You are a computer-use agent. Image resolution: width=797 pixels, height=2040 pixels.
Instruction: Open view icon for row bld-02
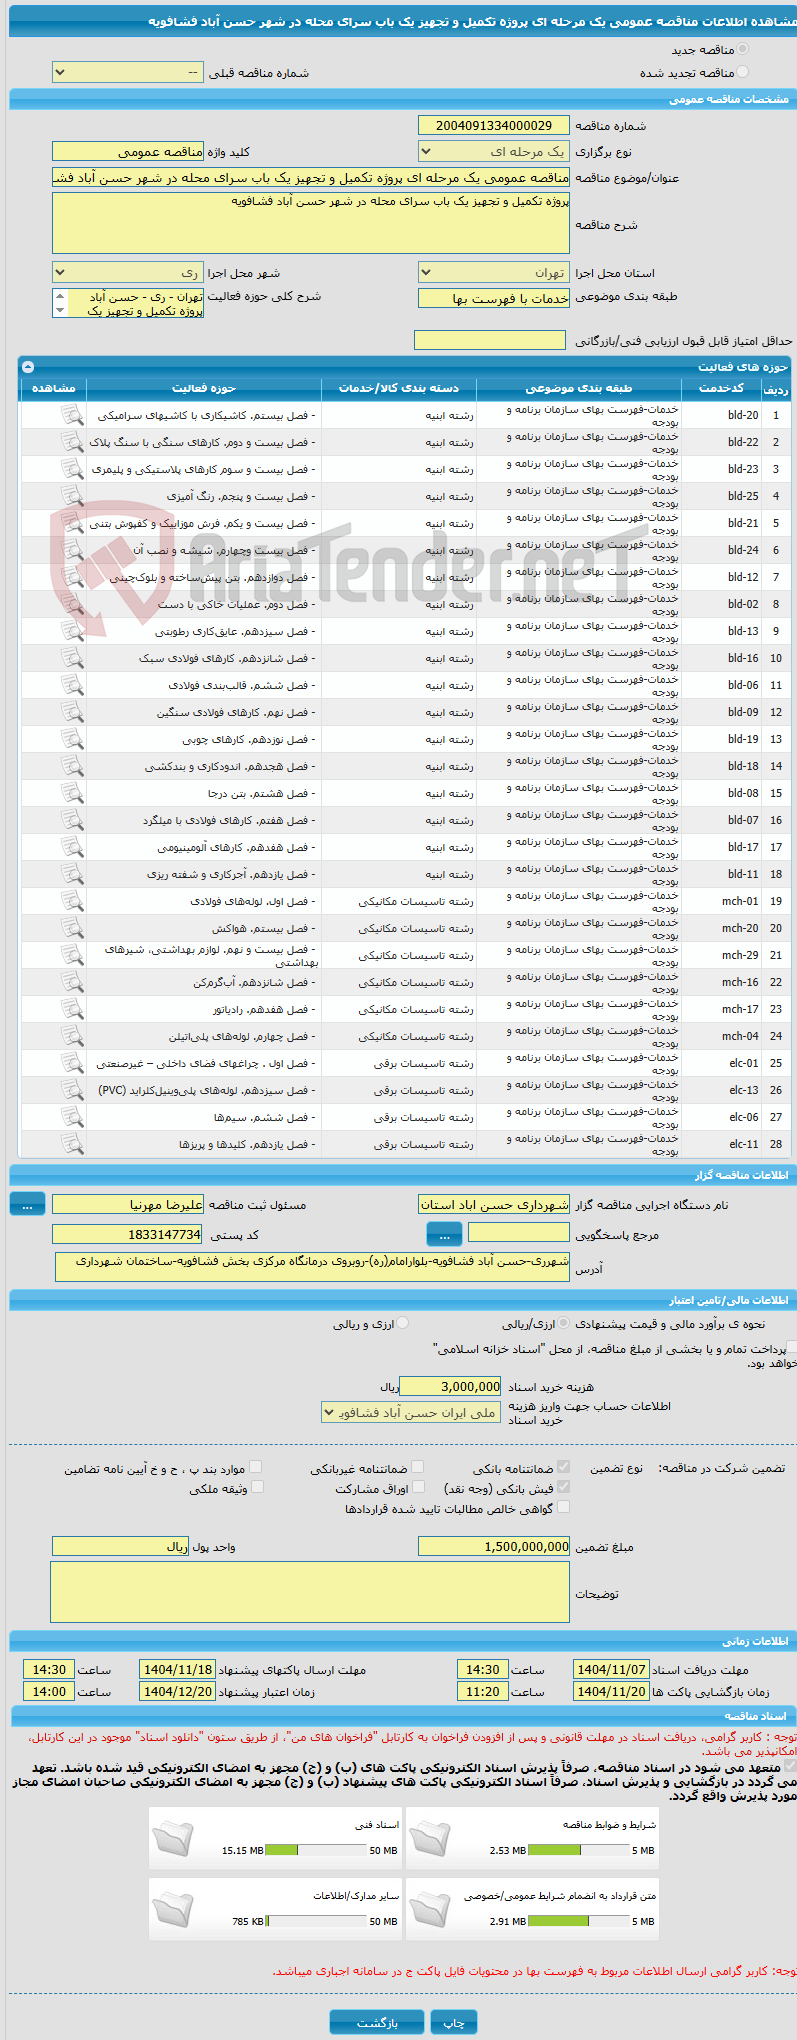pyautogui.click(x=72, y=604)
